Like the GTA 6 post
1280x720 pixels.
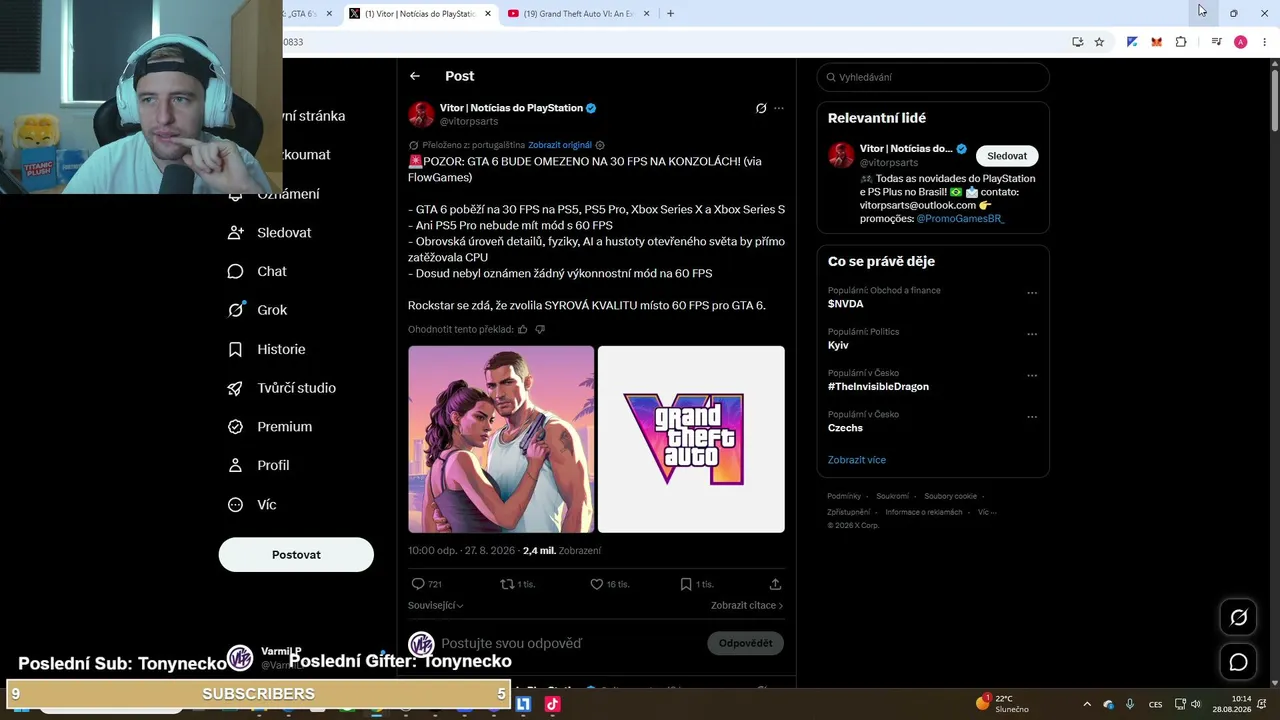pyautogui.click(x=597, y=584)
